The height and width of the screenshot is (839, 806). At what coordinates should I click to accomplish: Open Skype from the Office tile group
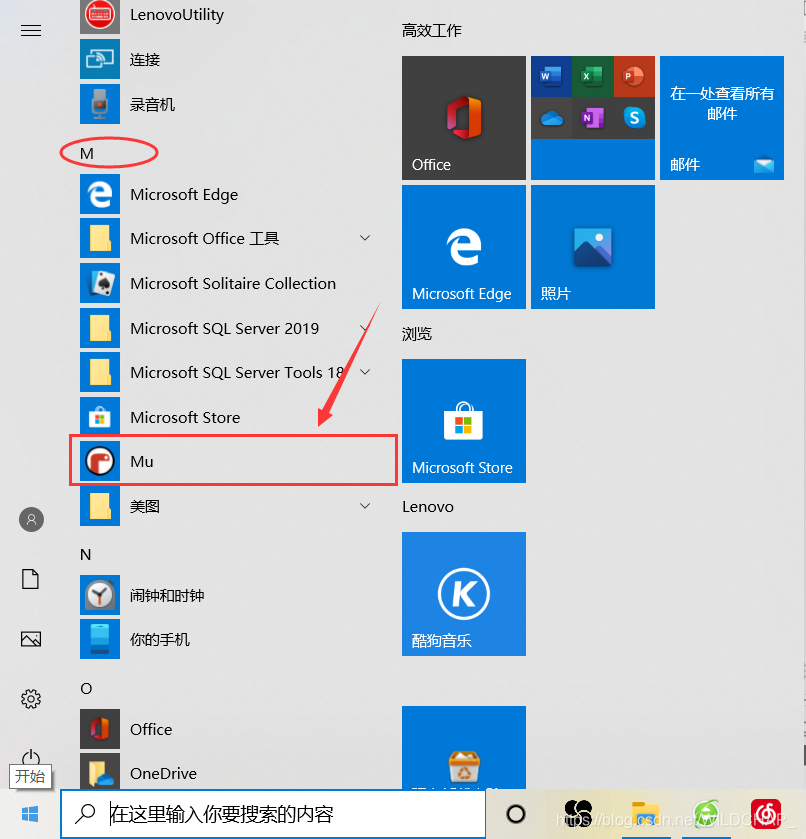pos(634,118)
